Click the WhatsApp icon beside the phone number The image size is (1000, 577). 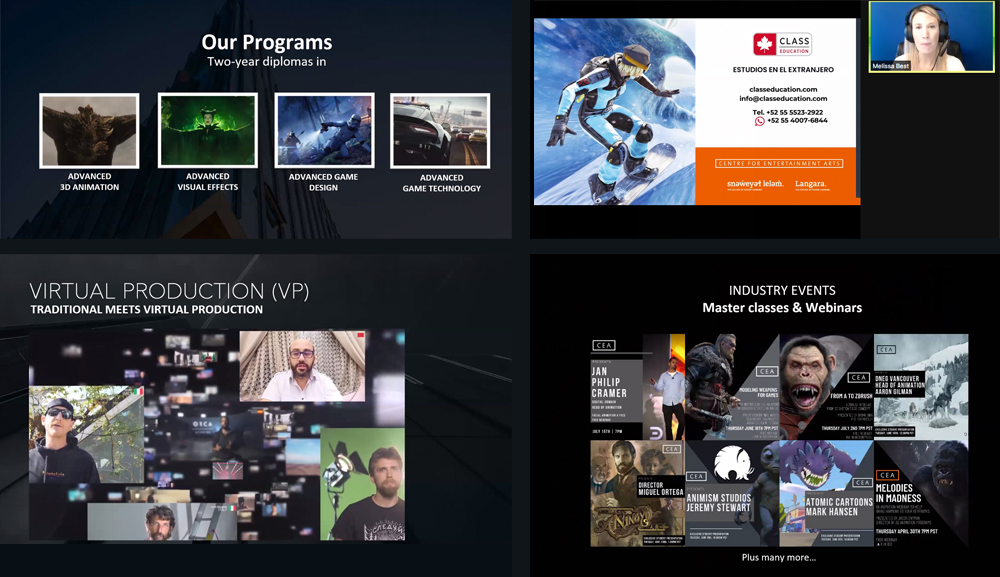759,121
